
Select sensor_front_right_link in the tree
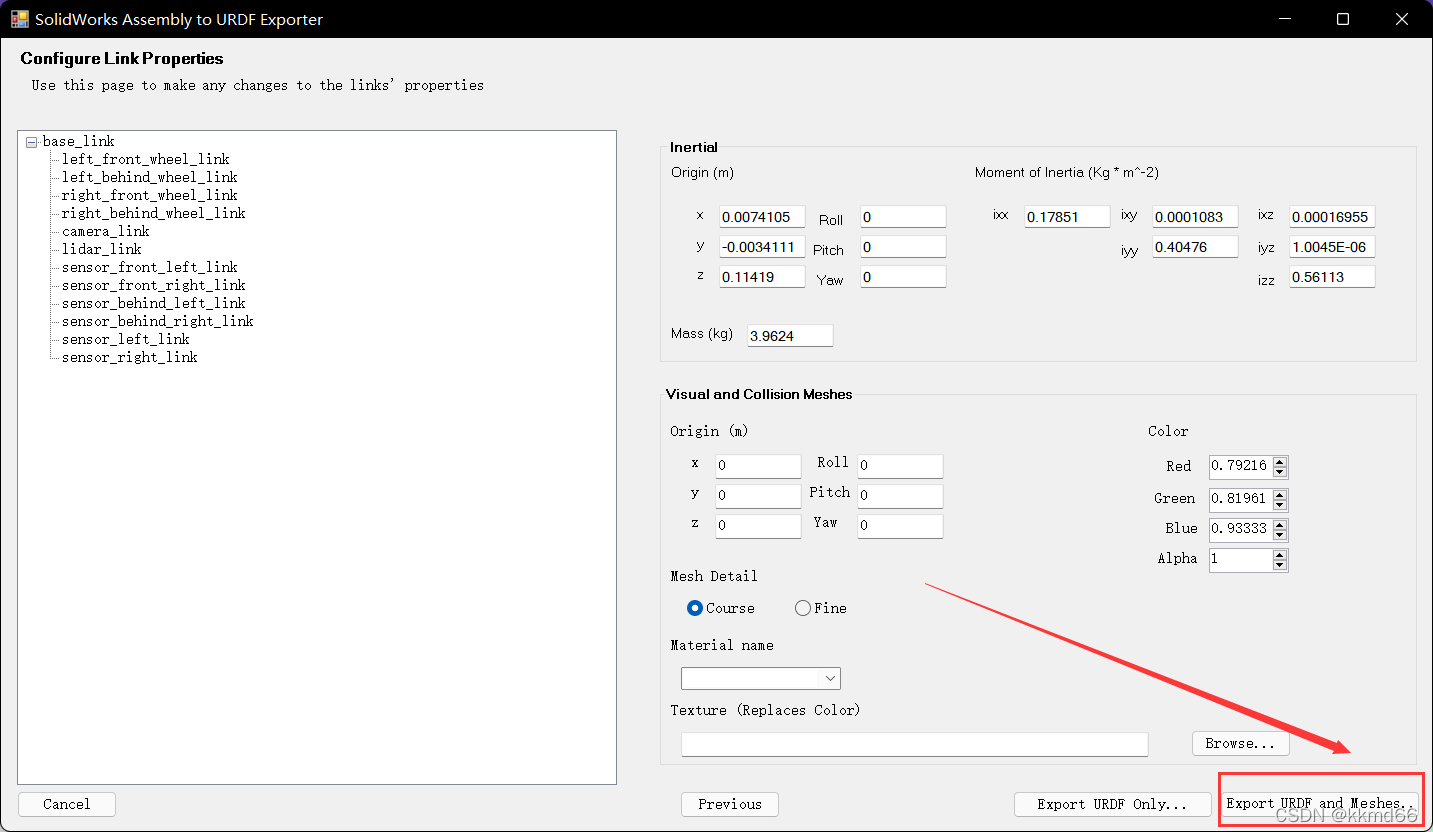[x=154, y=285]
